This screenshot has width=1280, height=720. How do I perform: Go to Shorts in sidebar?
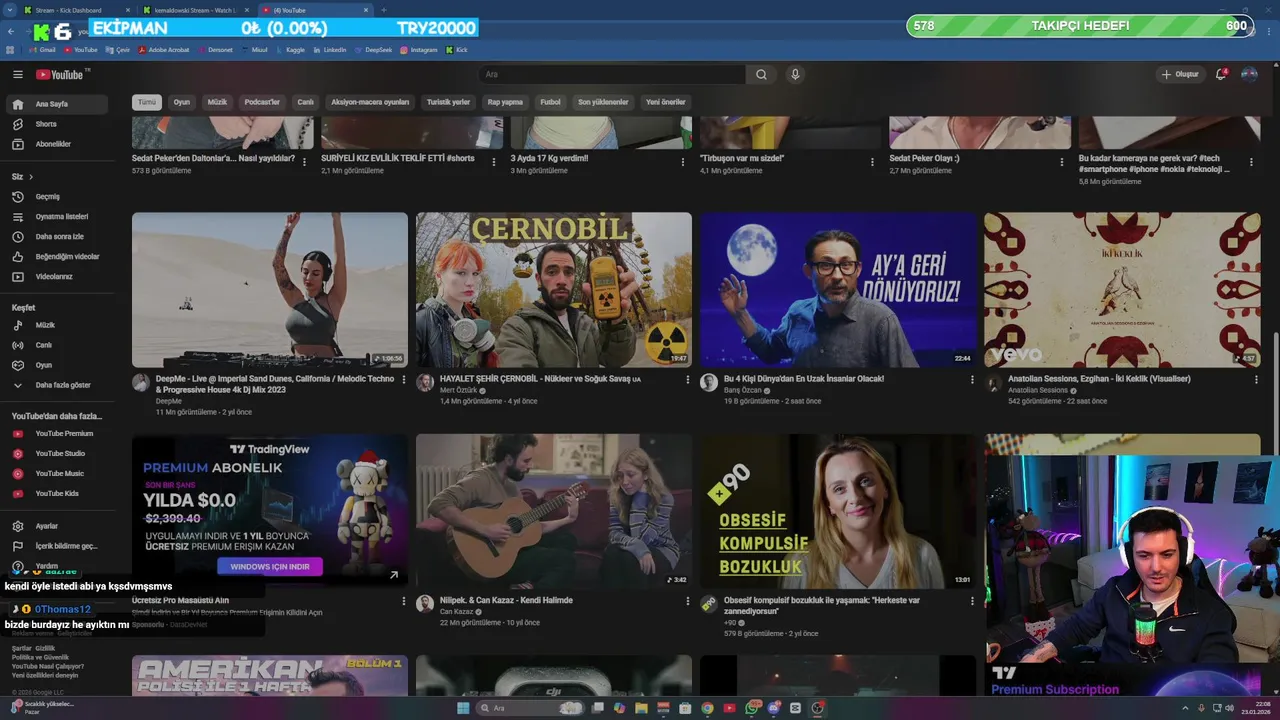[56, 124]
